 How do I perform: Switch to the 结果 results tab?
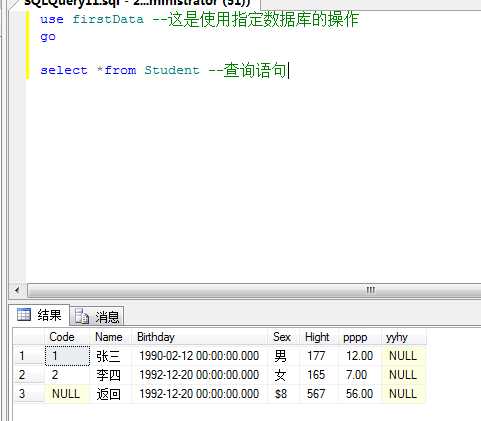(40, 315)
